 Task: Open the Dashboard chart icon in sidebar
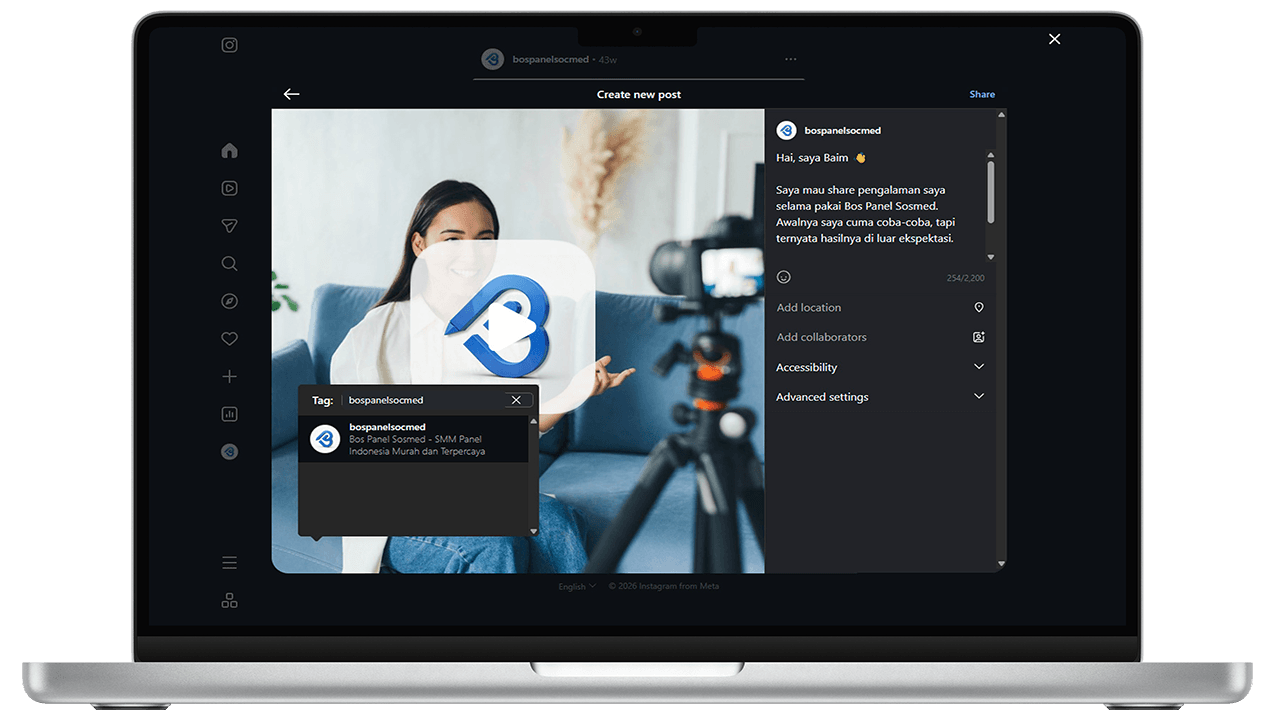coord(229,414)
